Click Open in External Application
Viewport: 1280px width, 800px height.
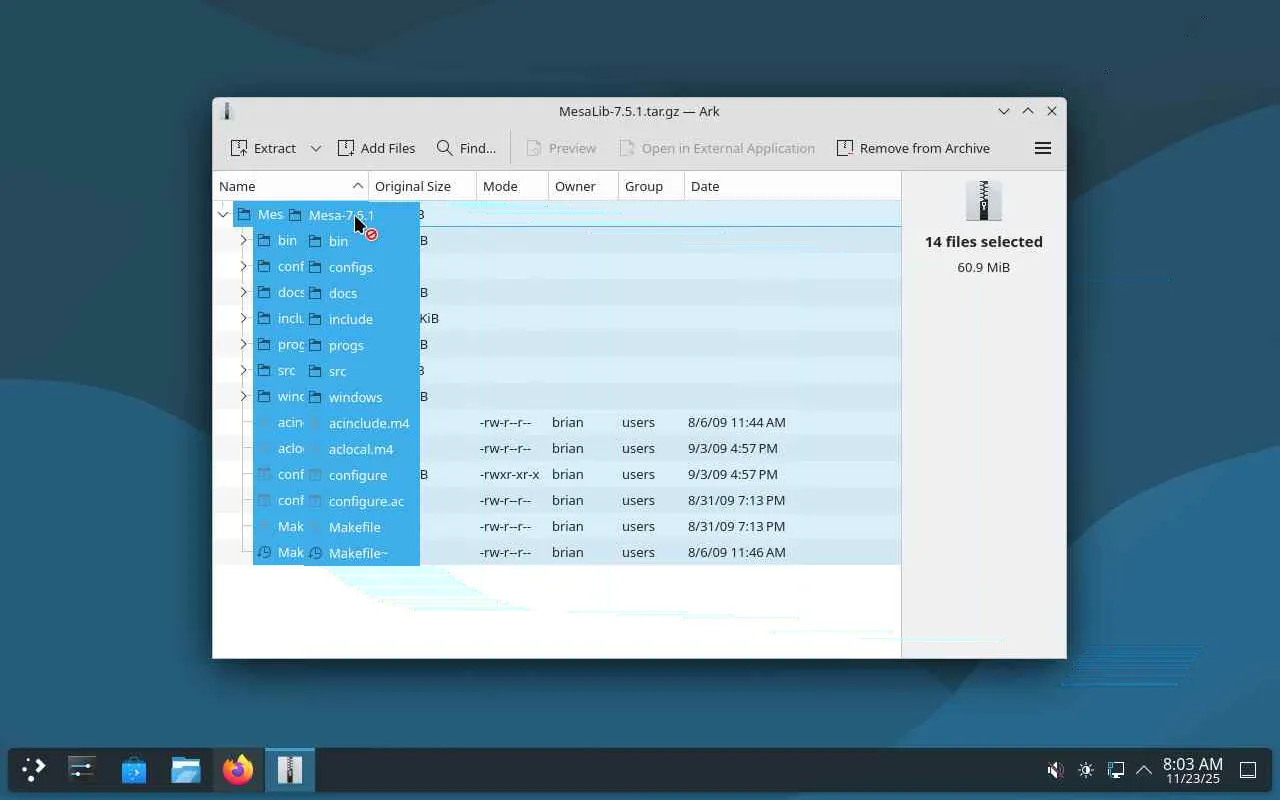pos(717,148)
